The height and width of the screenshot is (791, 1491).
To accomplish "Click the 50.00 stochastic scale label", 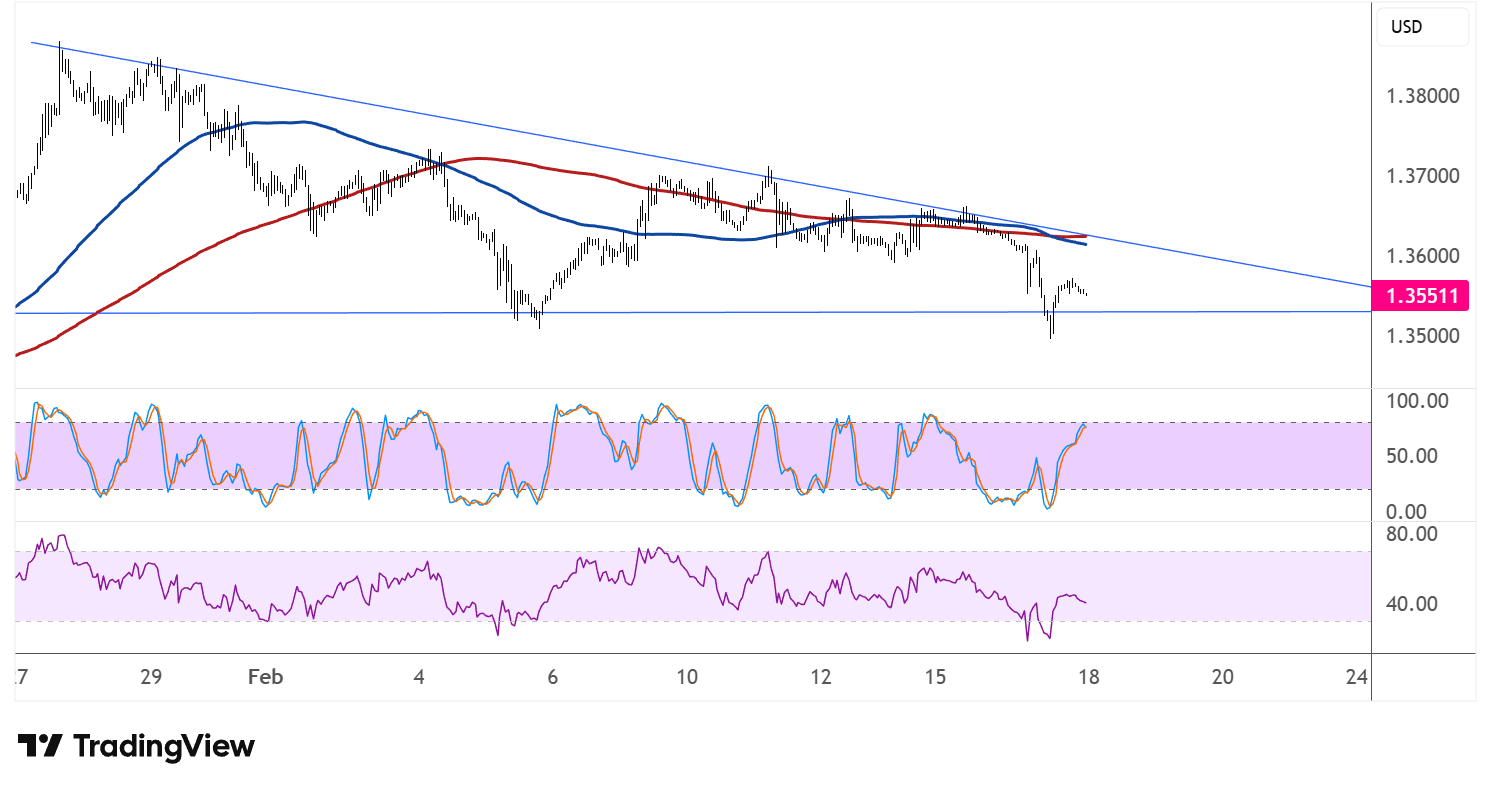I will (1412, 456).
